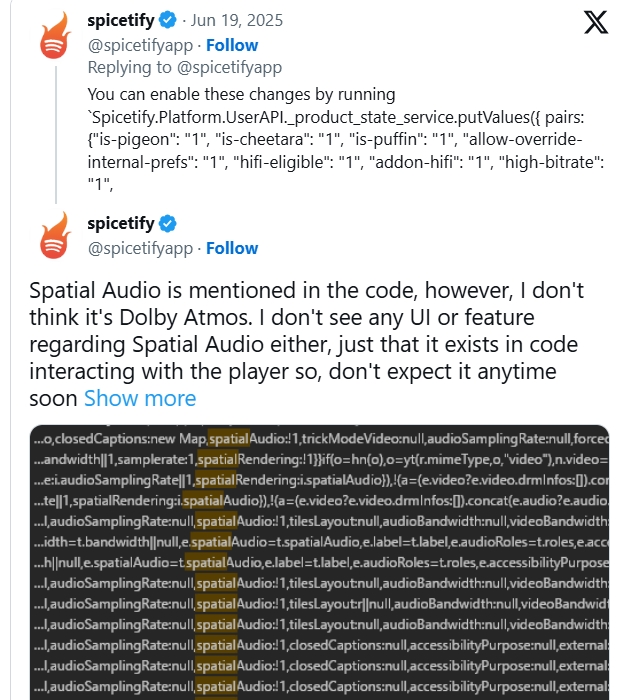Click the 'Replying to' label
The width and height of the screenshot is (619, 700).
[129, 67]
